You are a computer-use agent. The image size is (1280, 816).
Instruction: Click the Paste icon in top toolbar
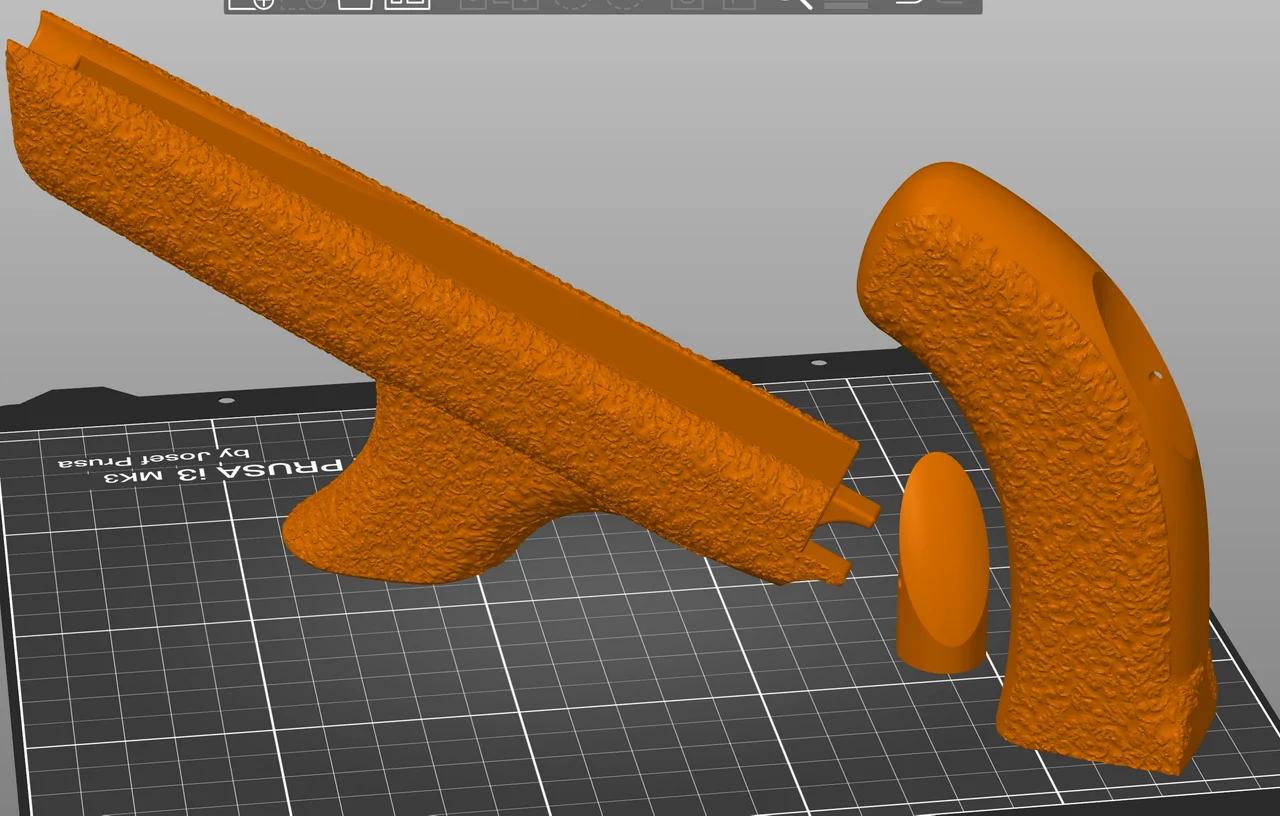[x=523, y=3]
